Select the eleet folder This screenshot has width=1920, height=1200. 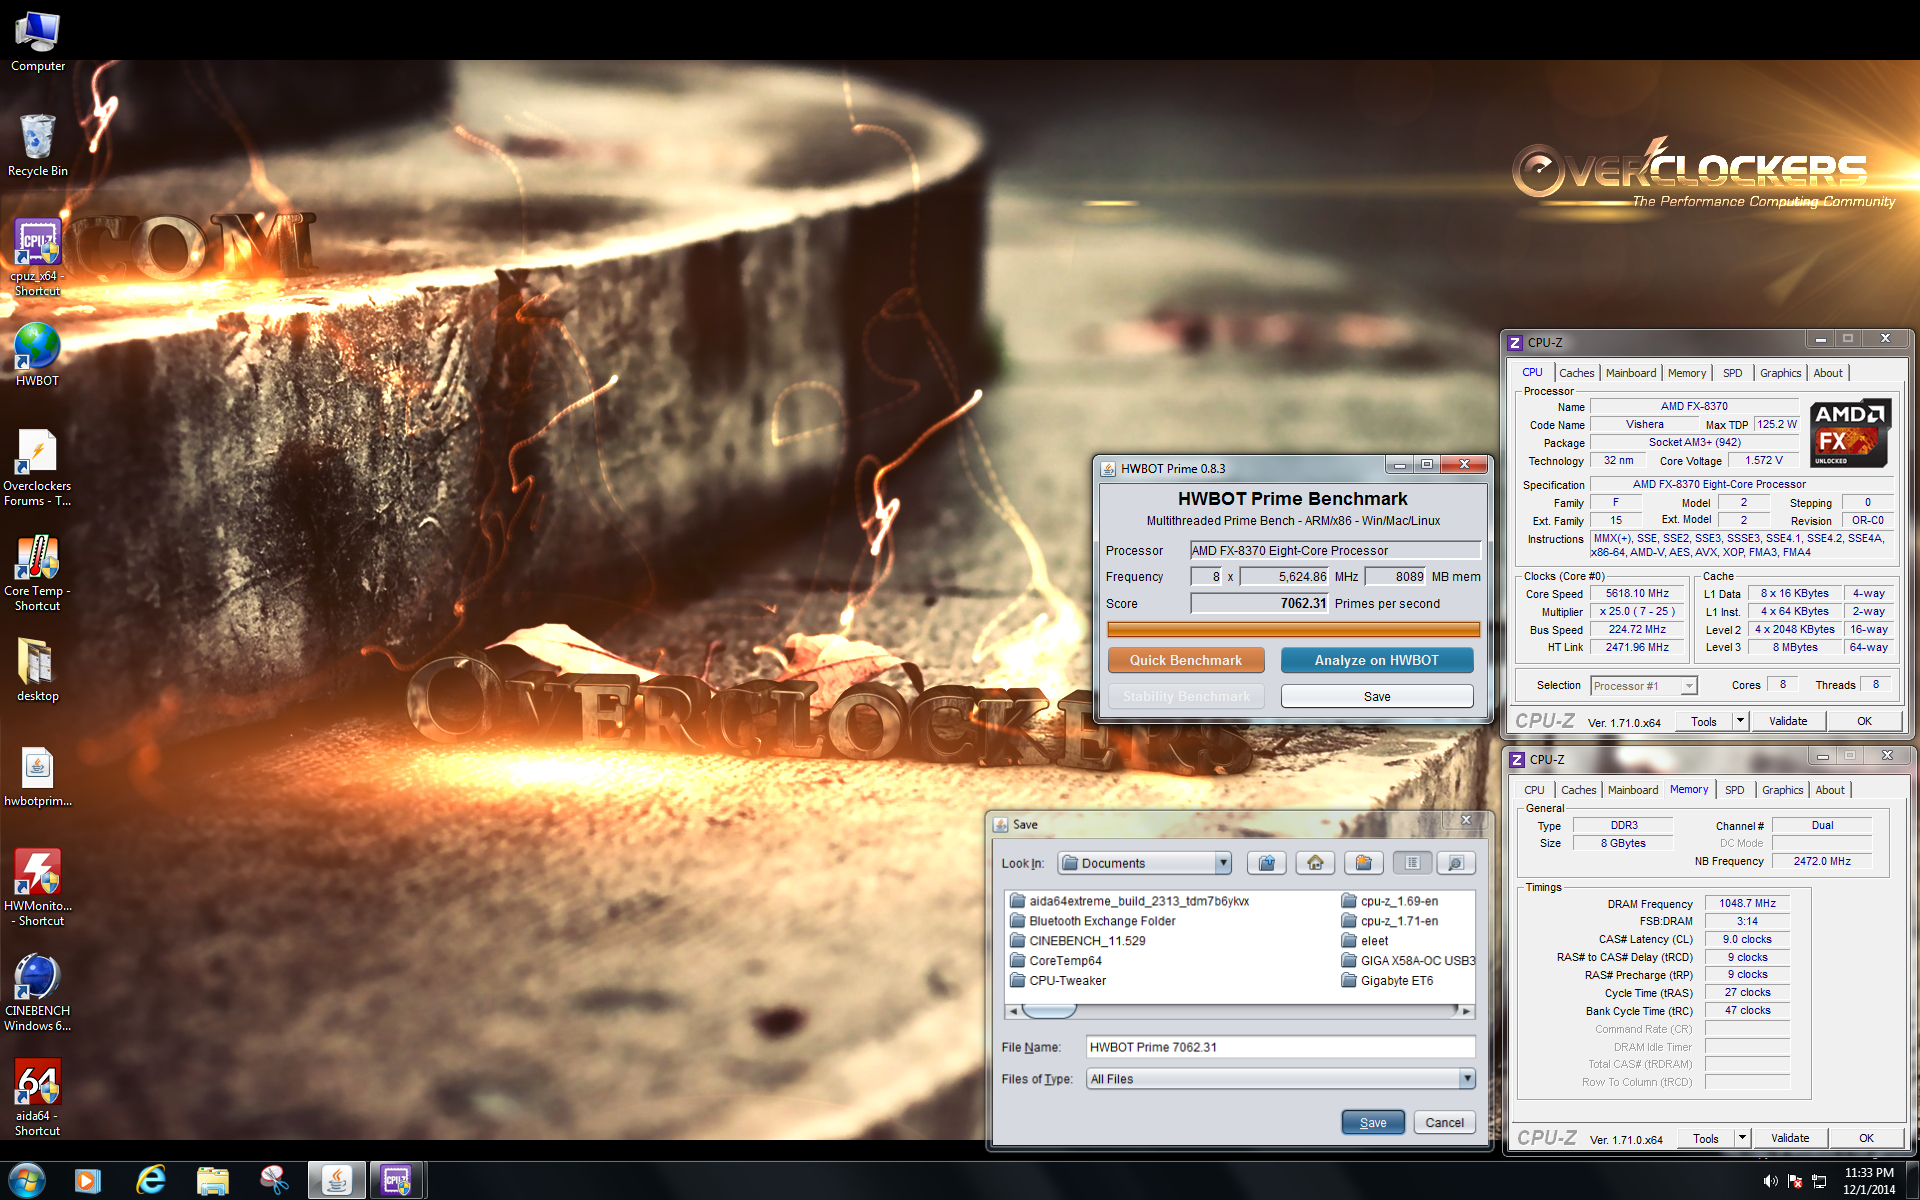pos(1365,941)
